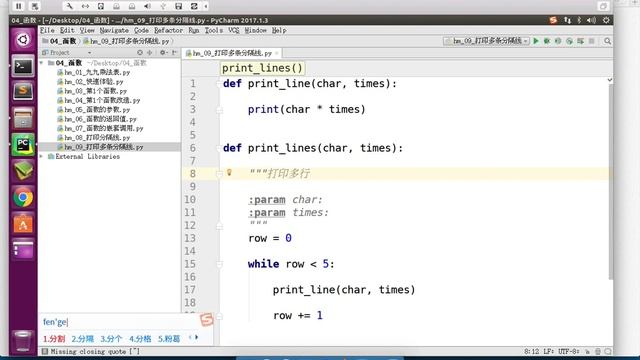The width and height of the screenshot is (640, 360).
Task: Open Sublime Text from the dock
Action: 23,91
